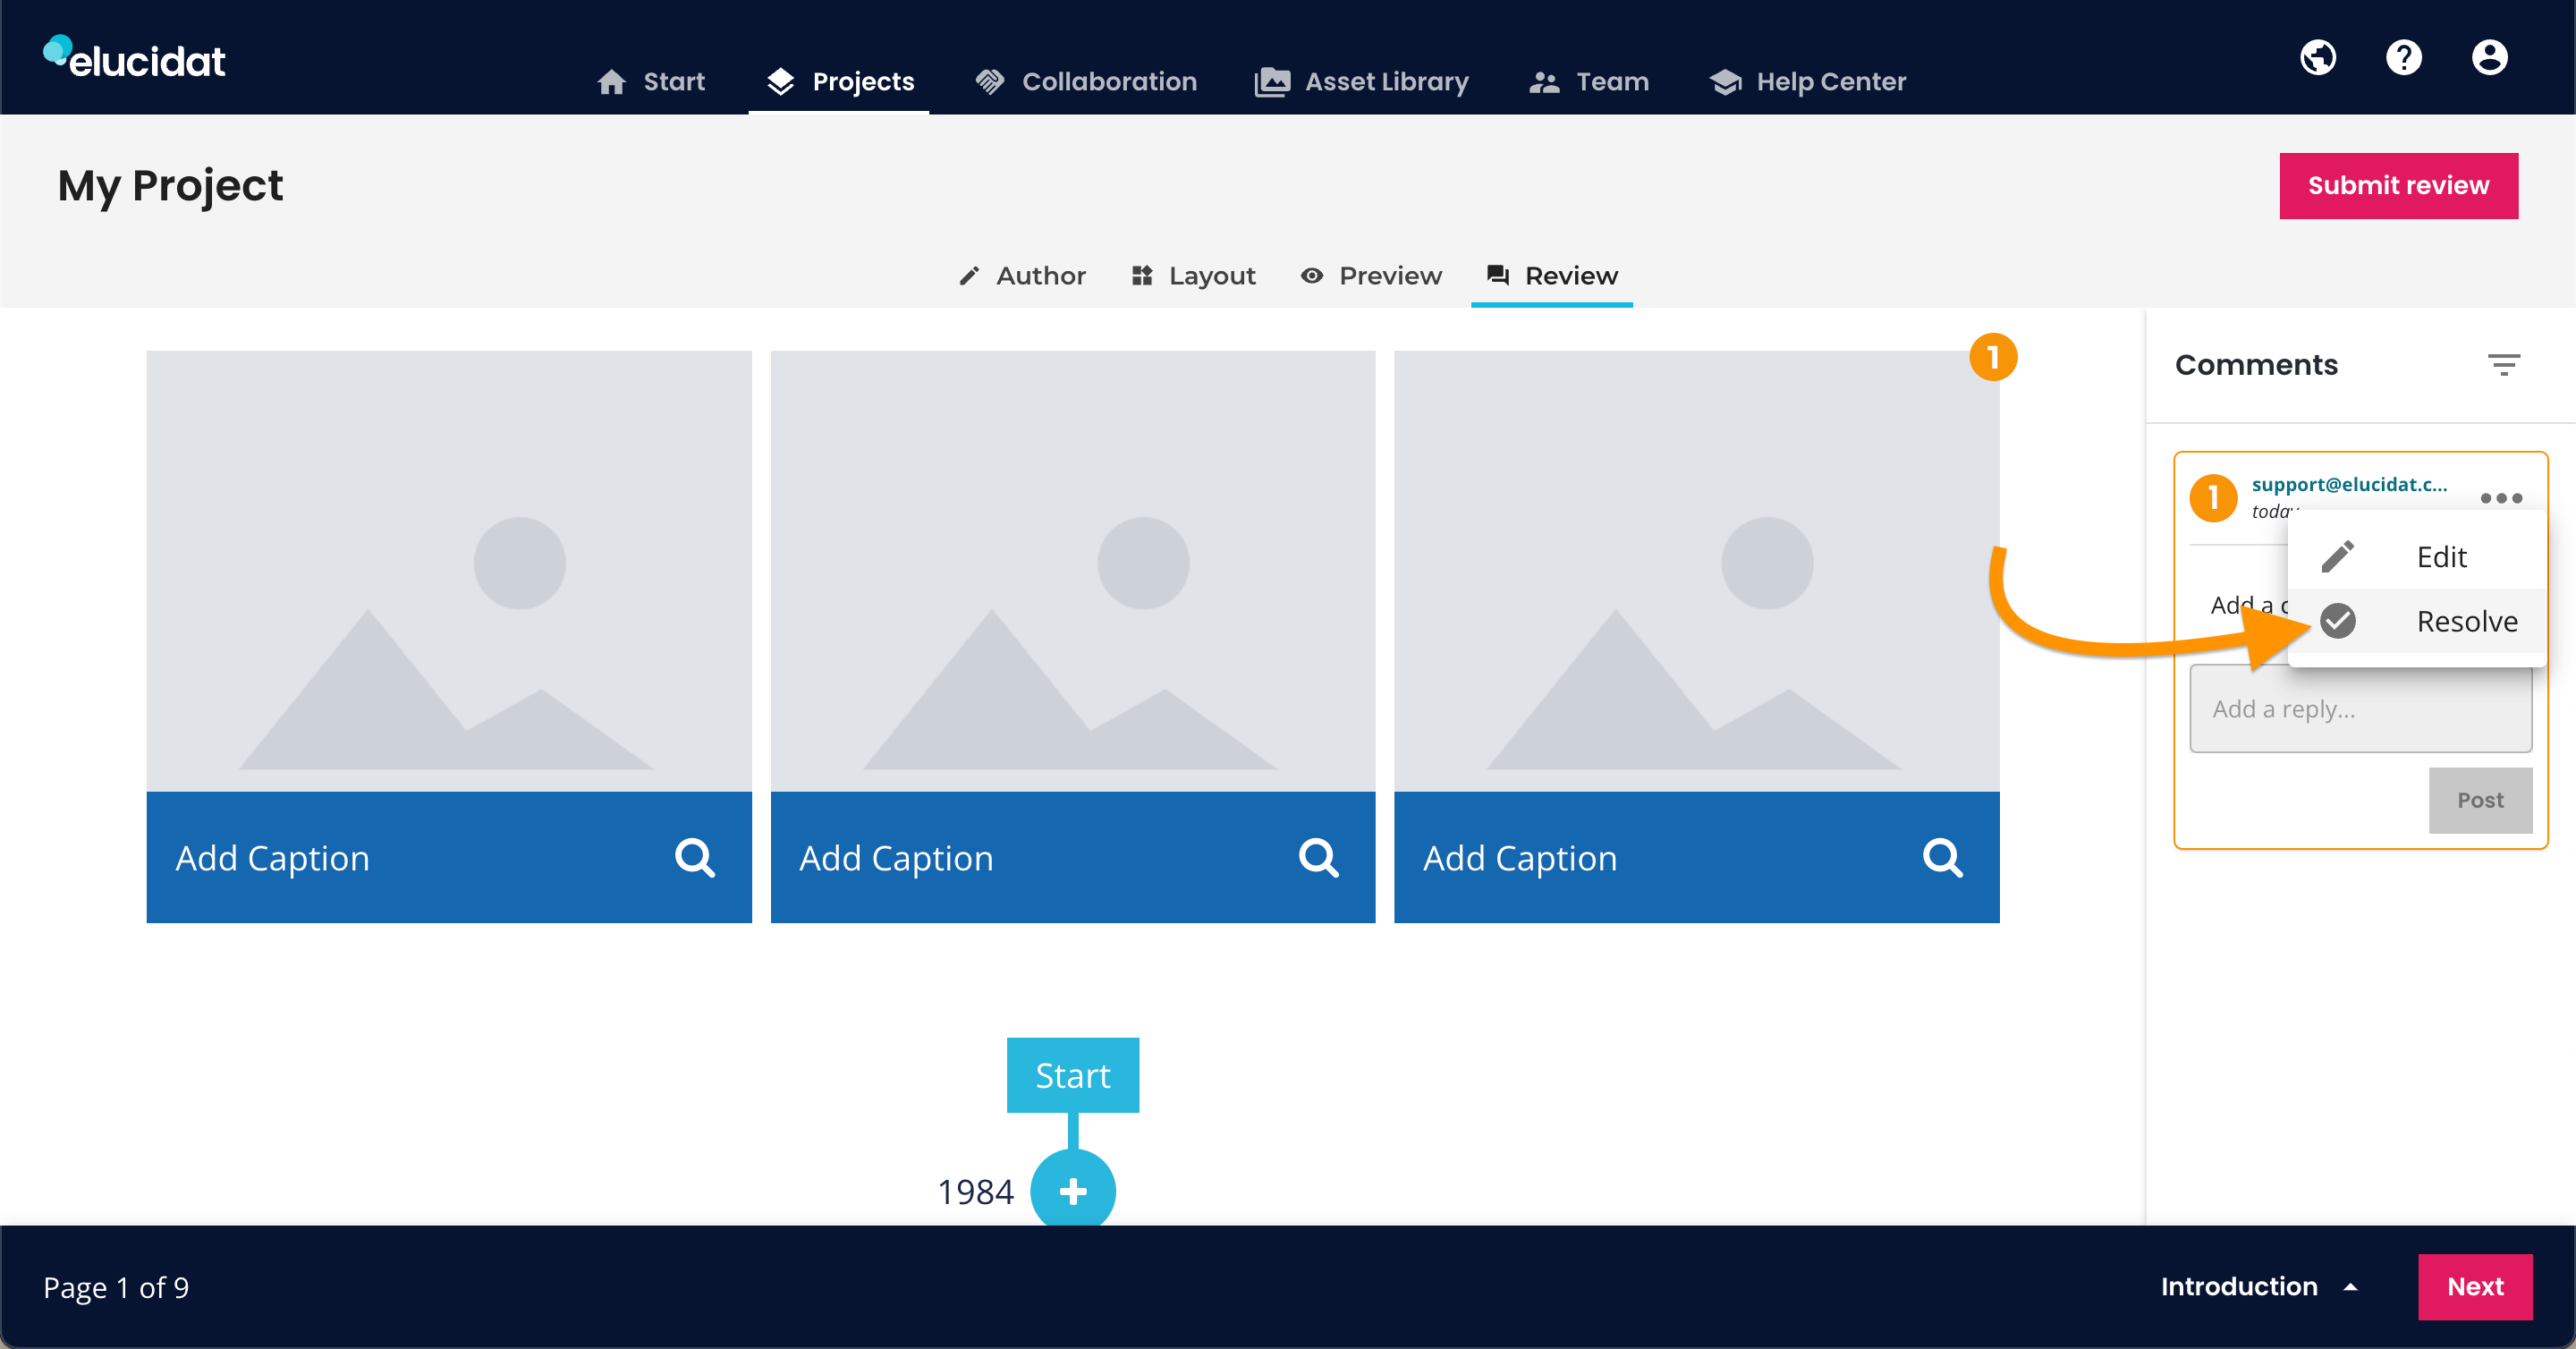Click the magnifier on the third caption
Screen dimensions: 2576x1349
point(1943,858)
